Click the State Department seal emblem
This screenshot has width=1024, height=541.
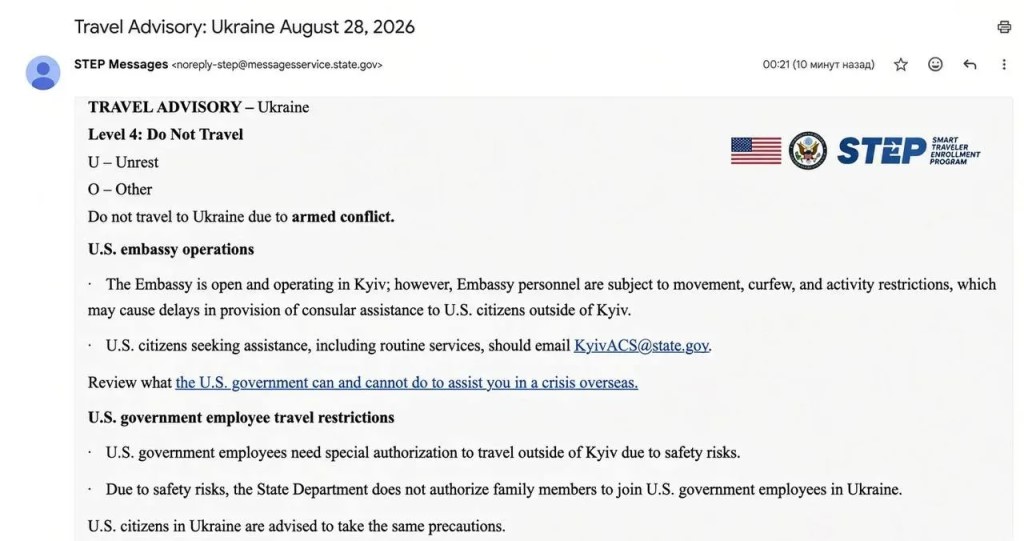tap(808, 150)
